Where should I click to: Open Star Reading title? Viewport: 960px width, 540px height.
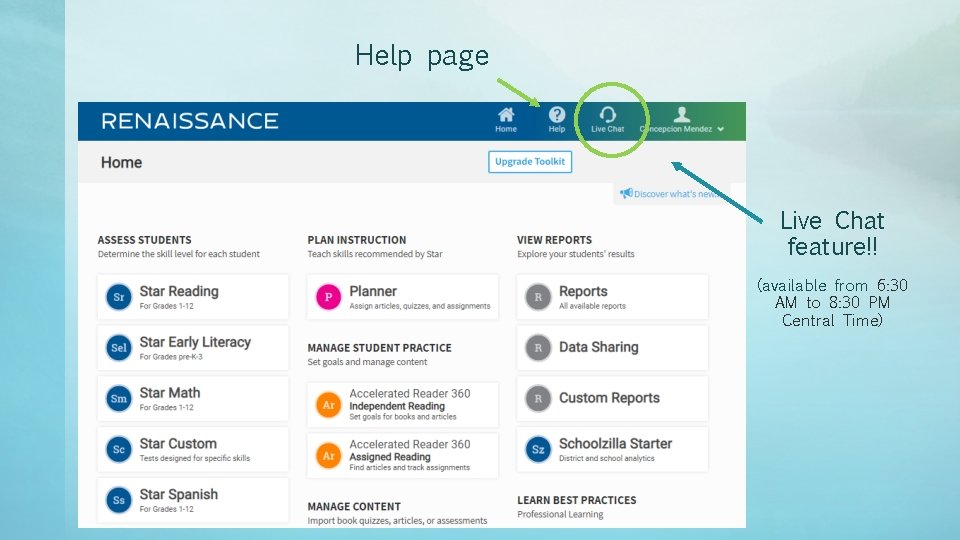pos(179,291)
